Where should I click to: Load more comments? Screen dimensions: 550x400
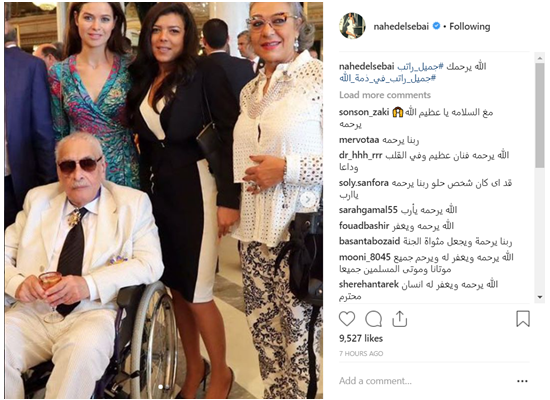[385, 95]
